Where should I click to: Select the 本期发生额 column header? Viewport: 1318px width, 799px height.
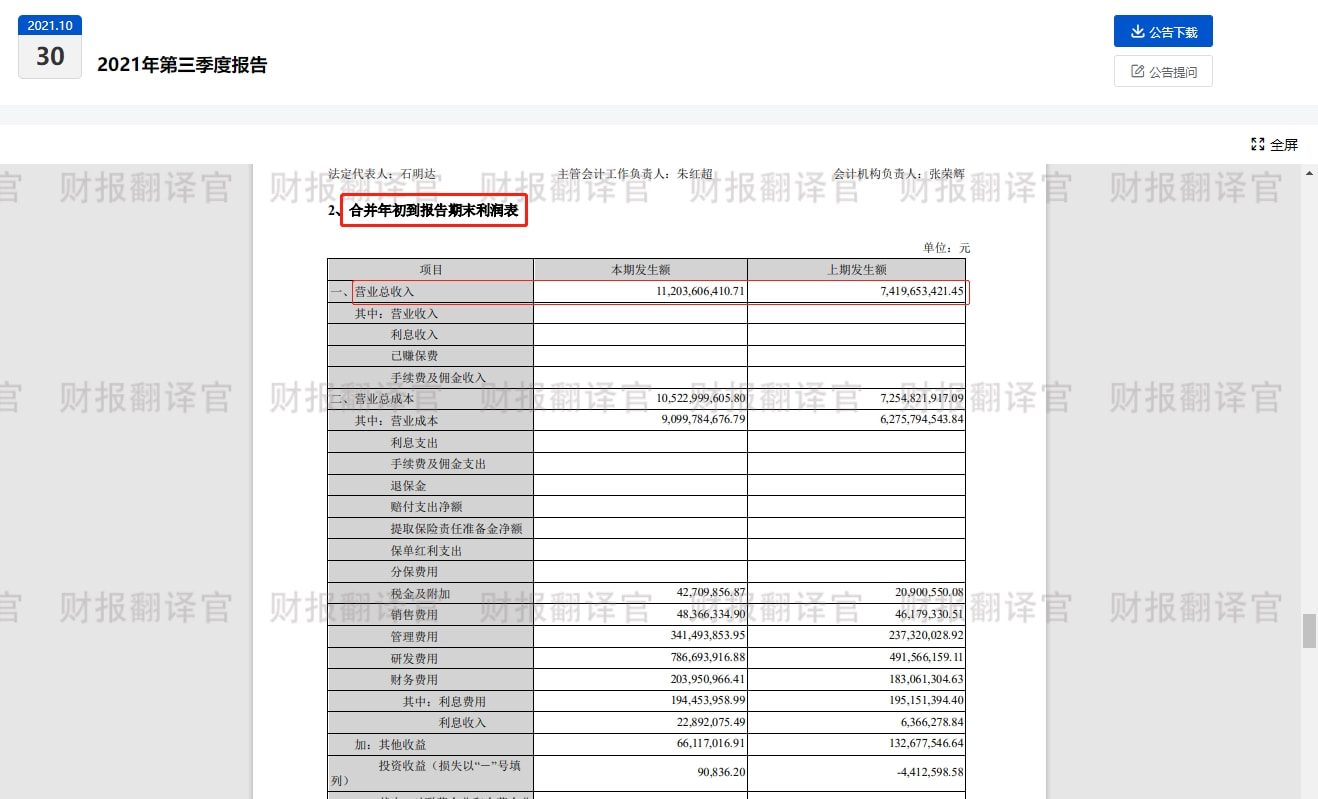(640, 269)
